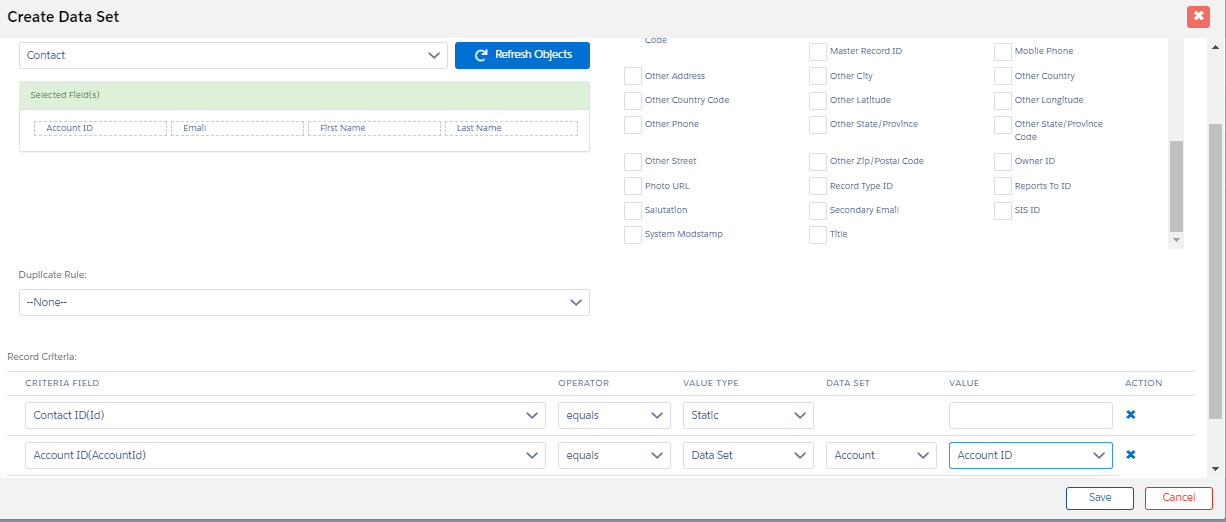The image size is (1226, 522).
Task: Check the Title field checkbox
Action: click(818, 235)
